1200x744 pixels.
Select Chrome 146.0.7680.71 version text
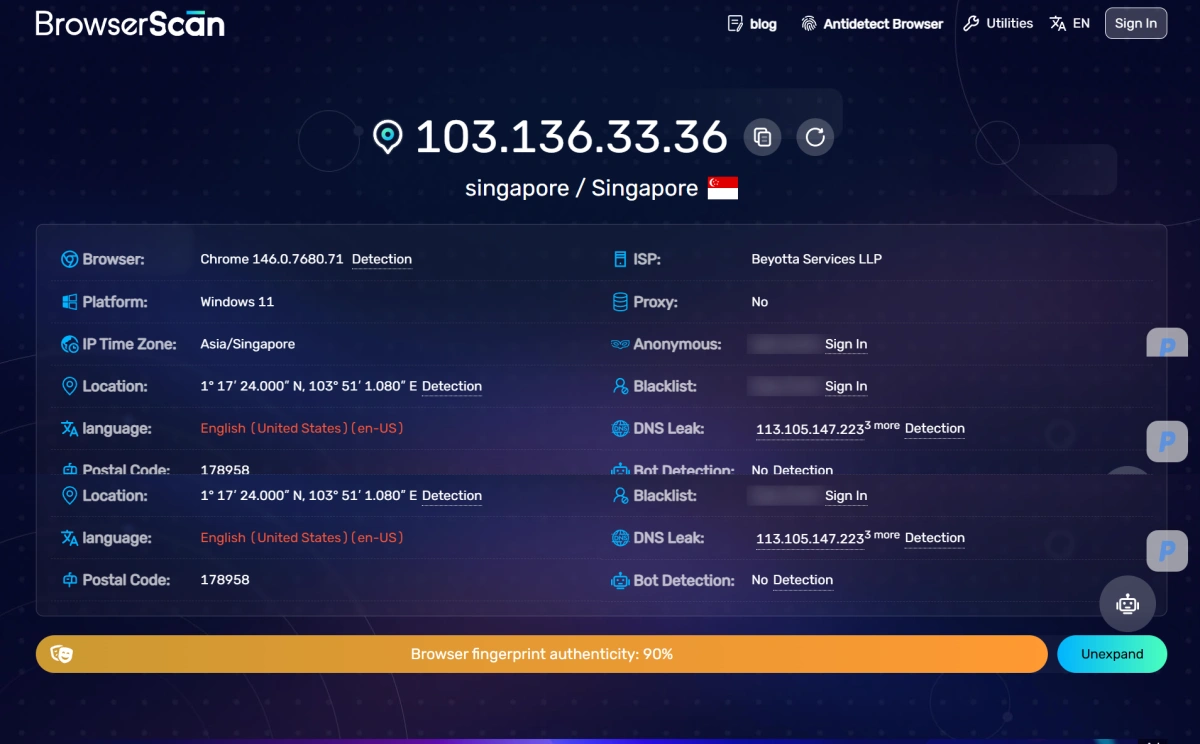[272, 259]
